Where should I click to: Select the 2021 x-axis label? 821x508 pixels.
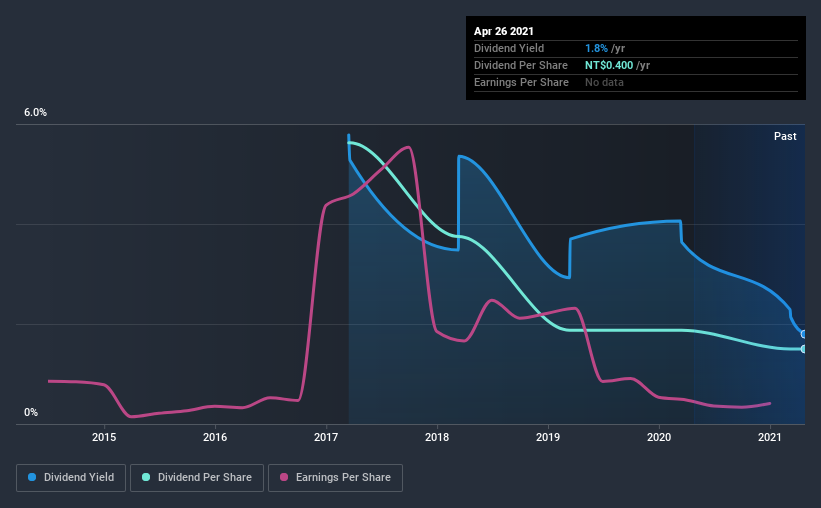[770, 437]
